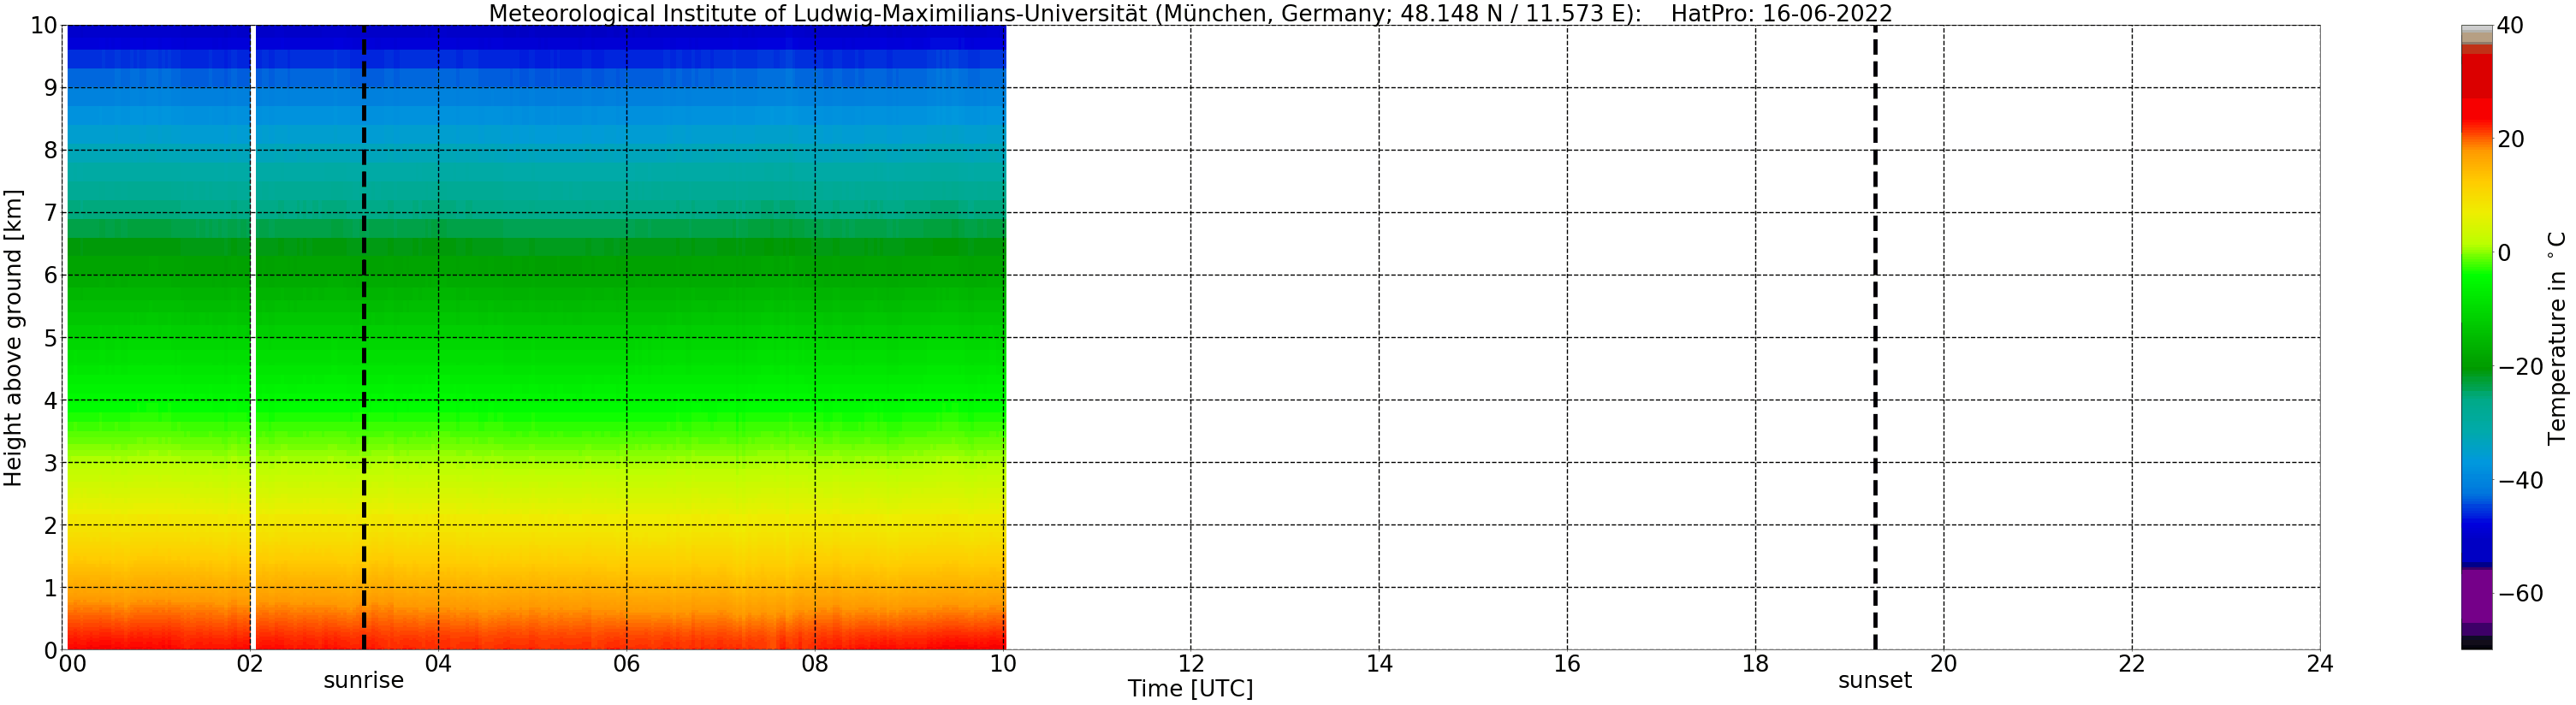2576x705 pixels.
Task: Click the 'Time [UTC]' axis label
Action: [x=1190, y=689]
